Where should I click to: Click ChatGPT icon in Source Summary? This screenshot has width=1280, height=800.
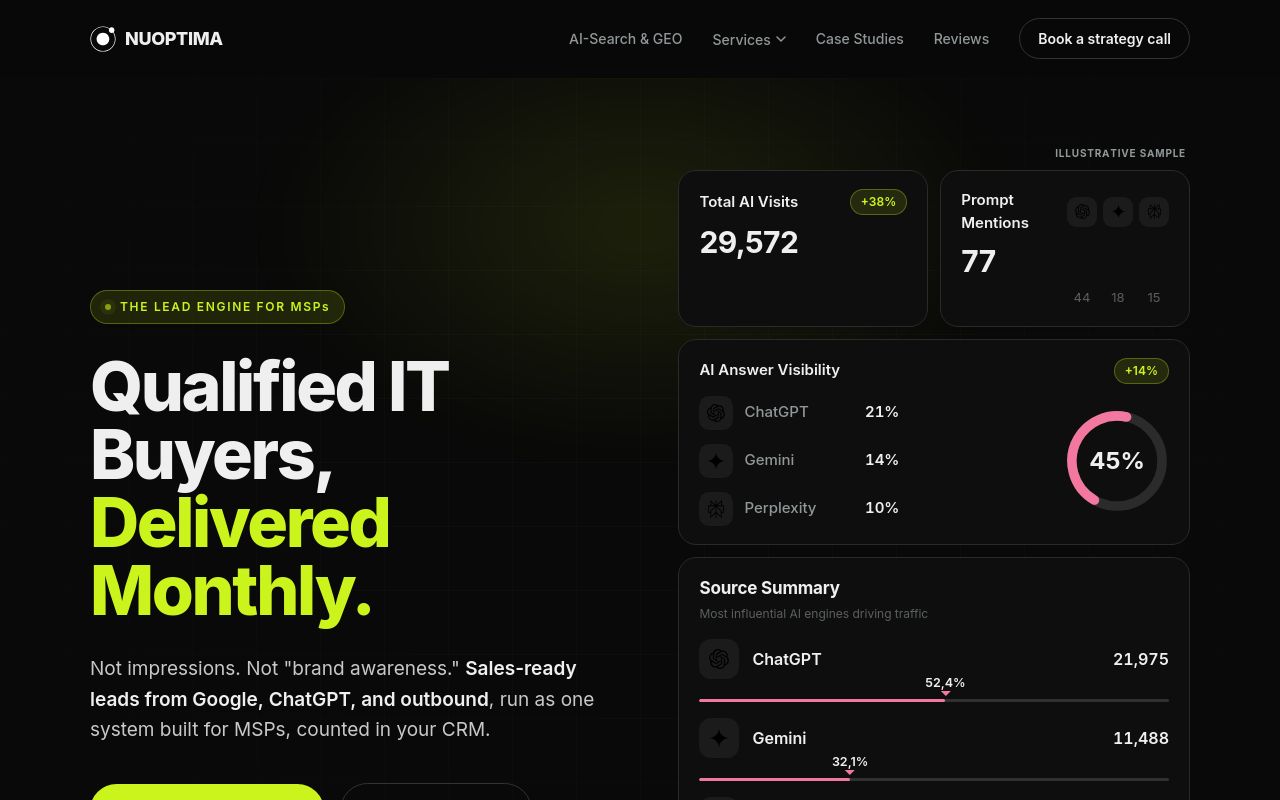pos(719,659)
